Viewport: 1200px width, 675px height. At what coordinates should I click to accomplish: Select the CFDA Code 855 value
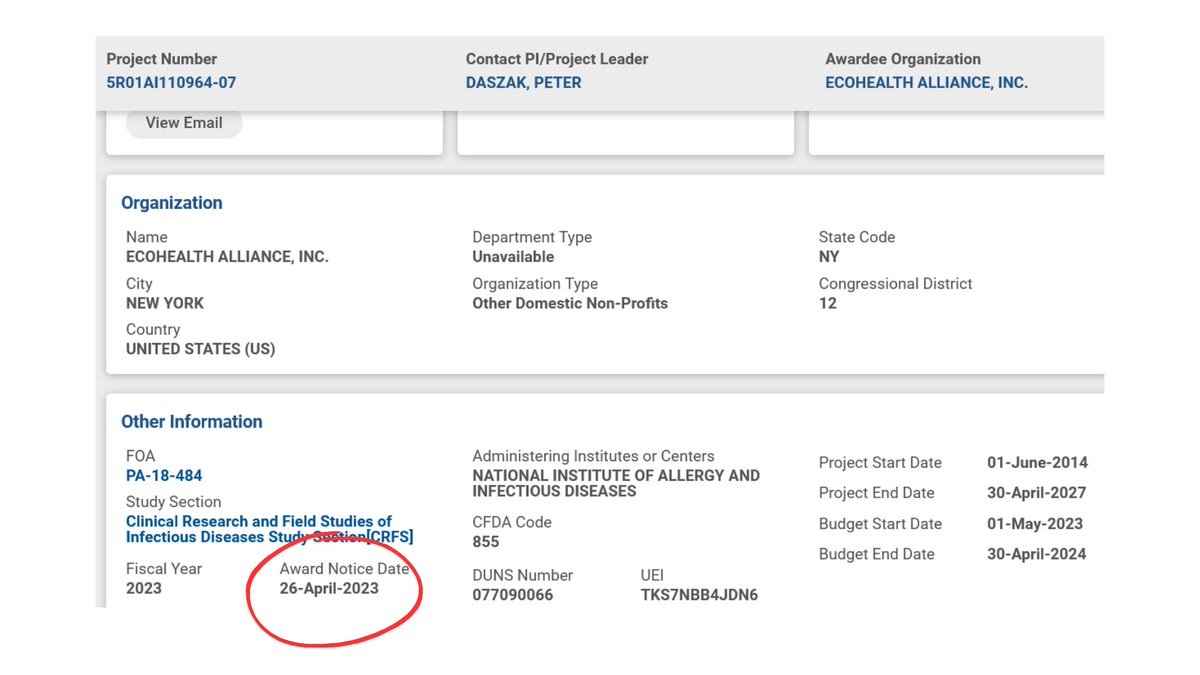coord(486,542)
